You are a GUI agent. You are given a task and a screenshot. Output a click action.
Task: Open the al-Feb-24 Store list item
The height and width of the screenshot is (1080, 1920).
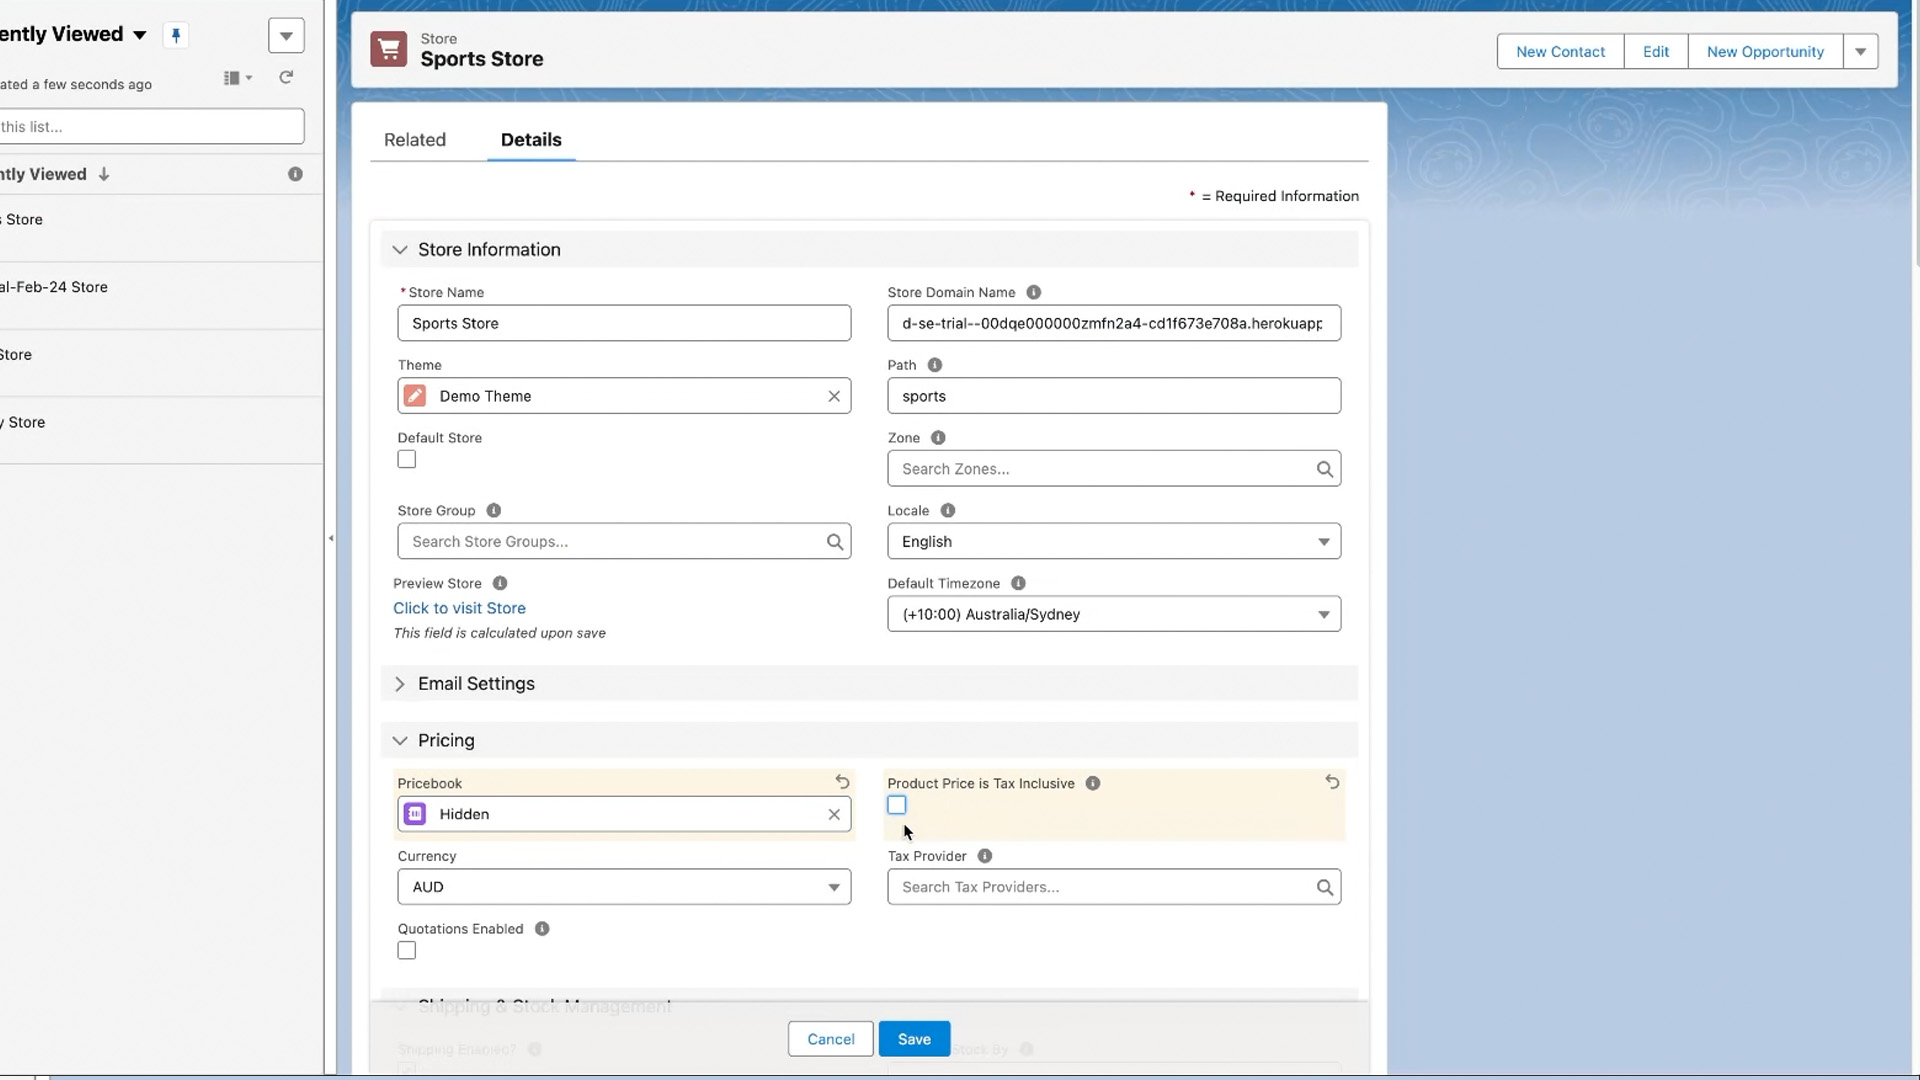54,287
